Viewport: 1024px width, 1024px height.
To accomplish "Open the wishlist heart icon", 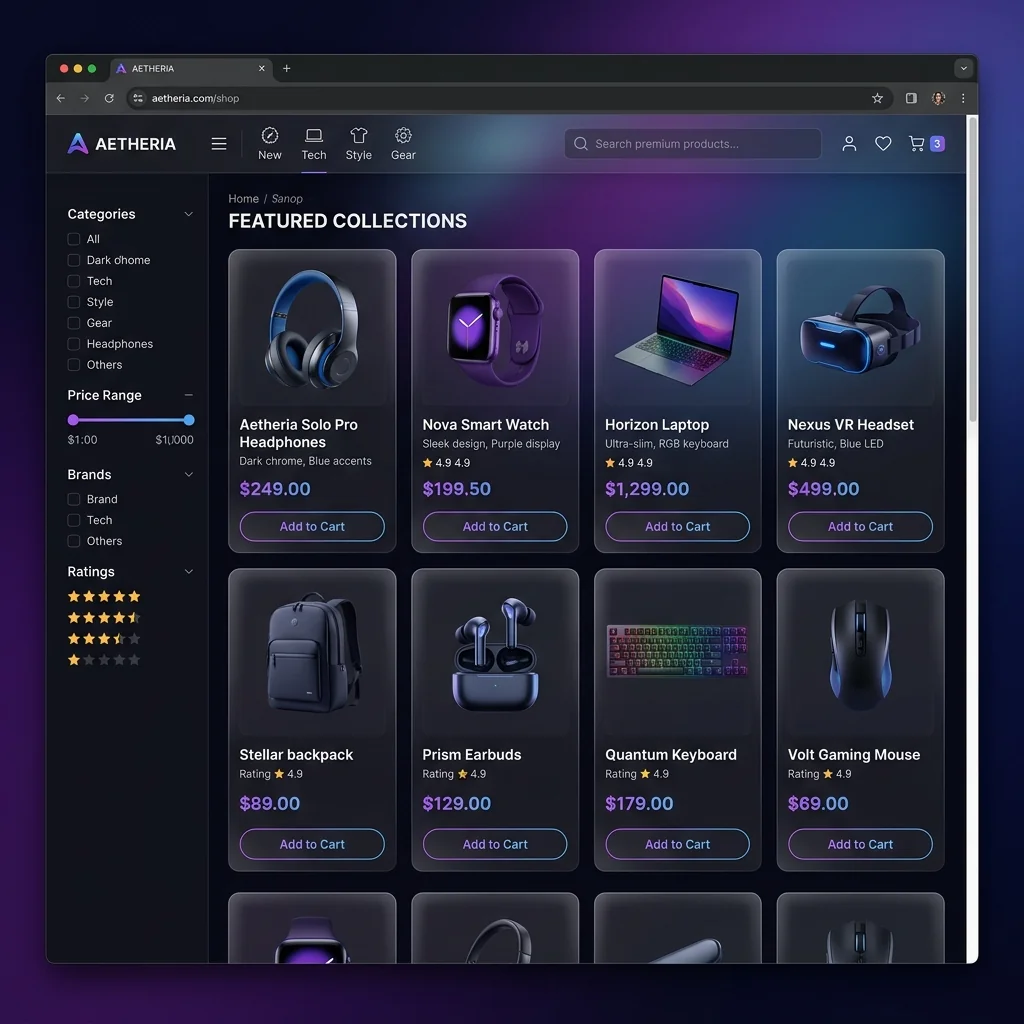I will pos(883,144).
